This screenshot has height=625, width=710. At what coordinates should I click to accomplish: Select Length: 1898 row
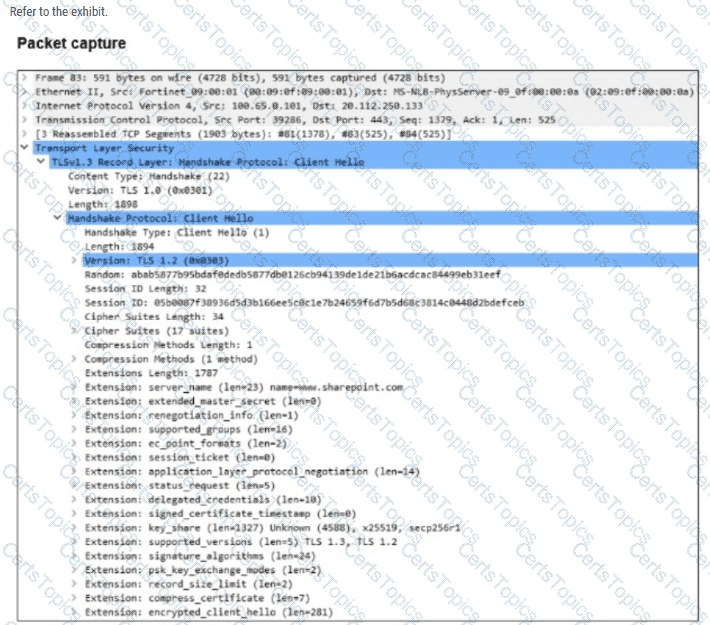coord(103,204)
